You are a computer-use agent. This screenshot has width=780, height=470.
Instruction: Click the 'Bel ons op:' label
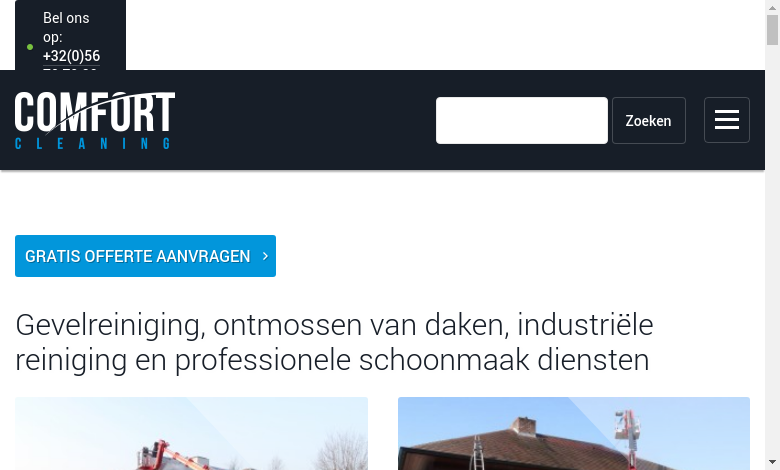[x=66, y=27]
